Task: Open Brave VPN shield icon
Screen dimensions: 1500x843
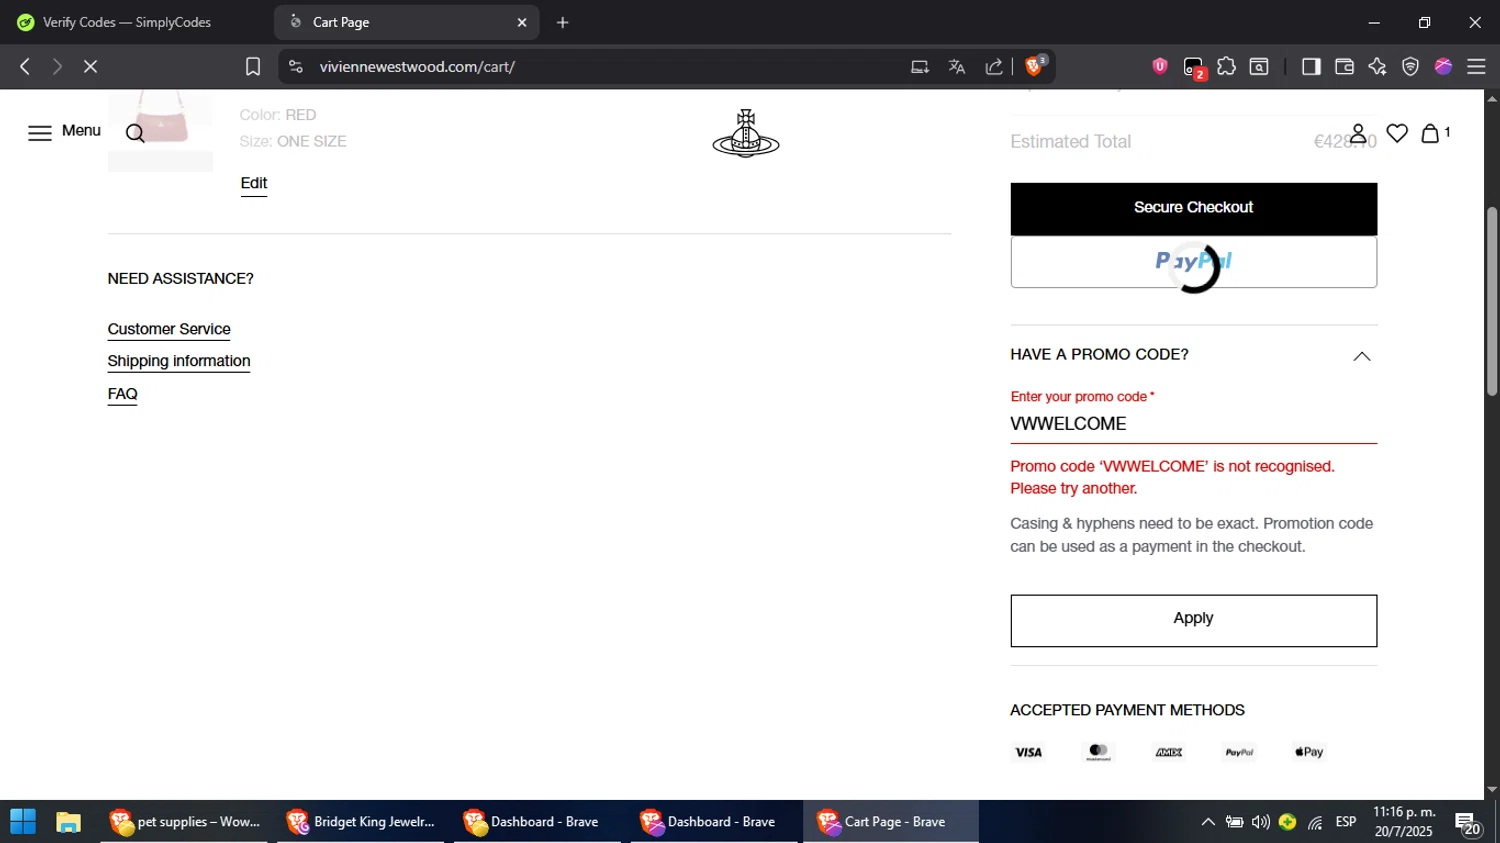Action: tap(1410, 67)
